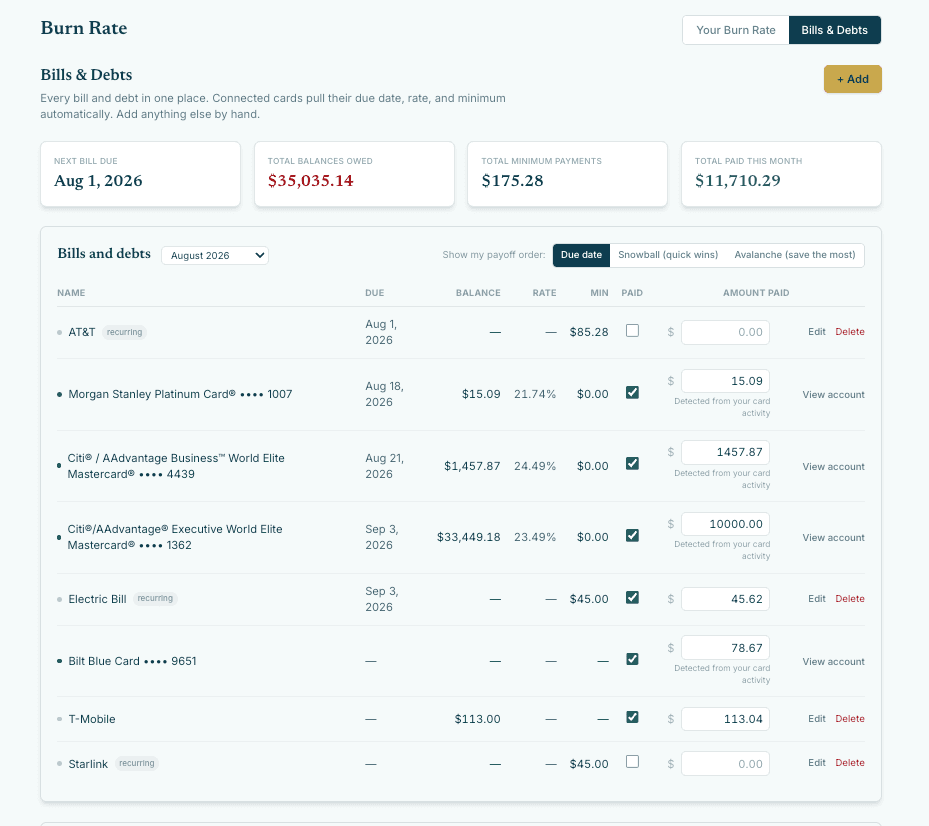Edit the AT&T bill
929x826 pixels.
coord(816,332)
